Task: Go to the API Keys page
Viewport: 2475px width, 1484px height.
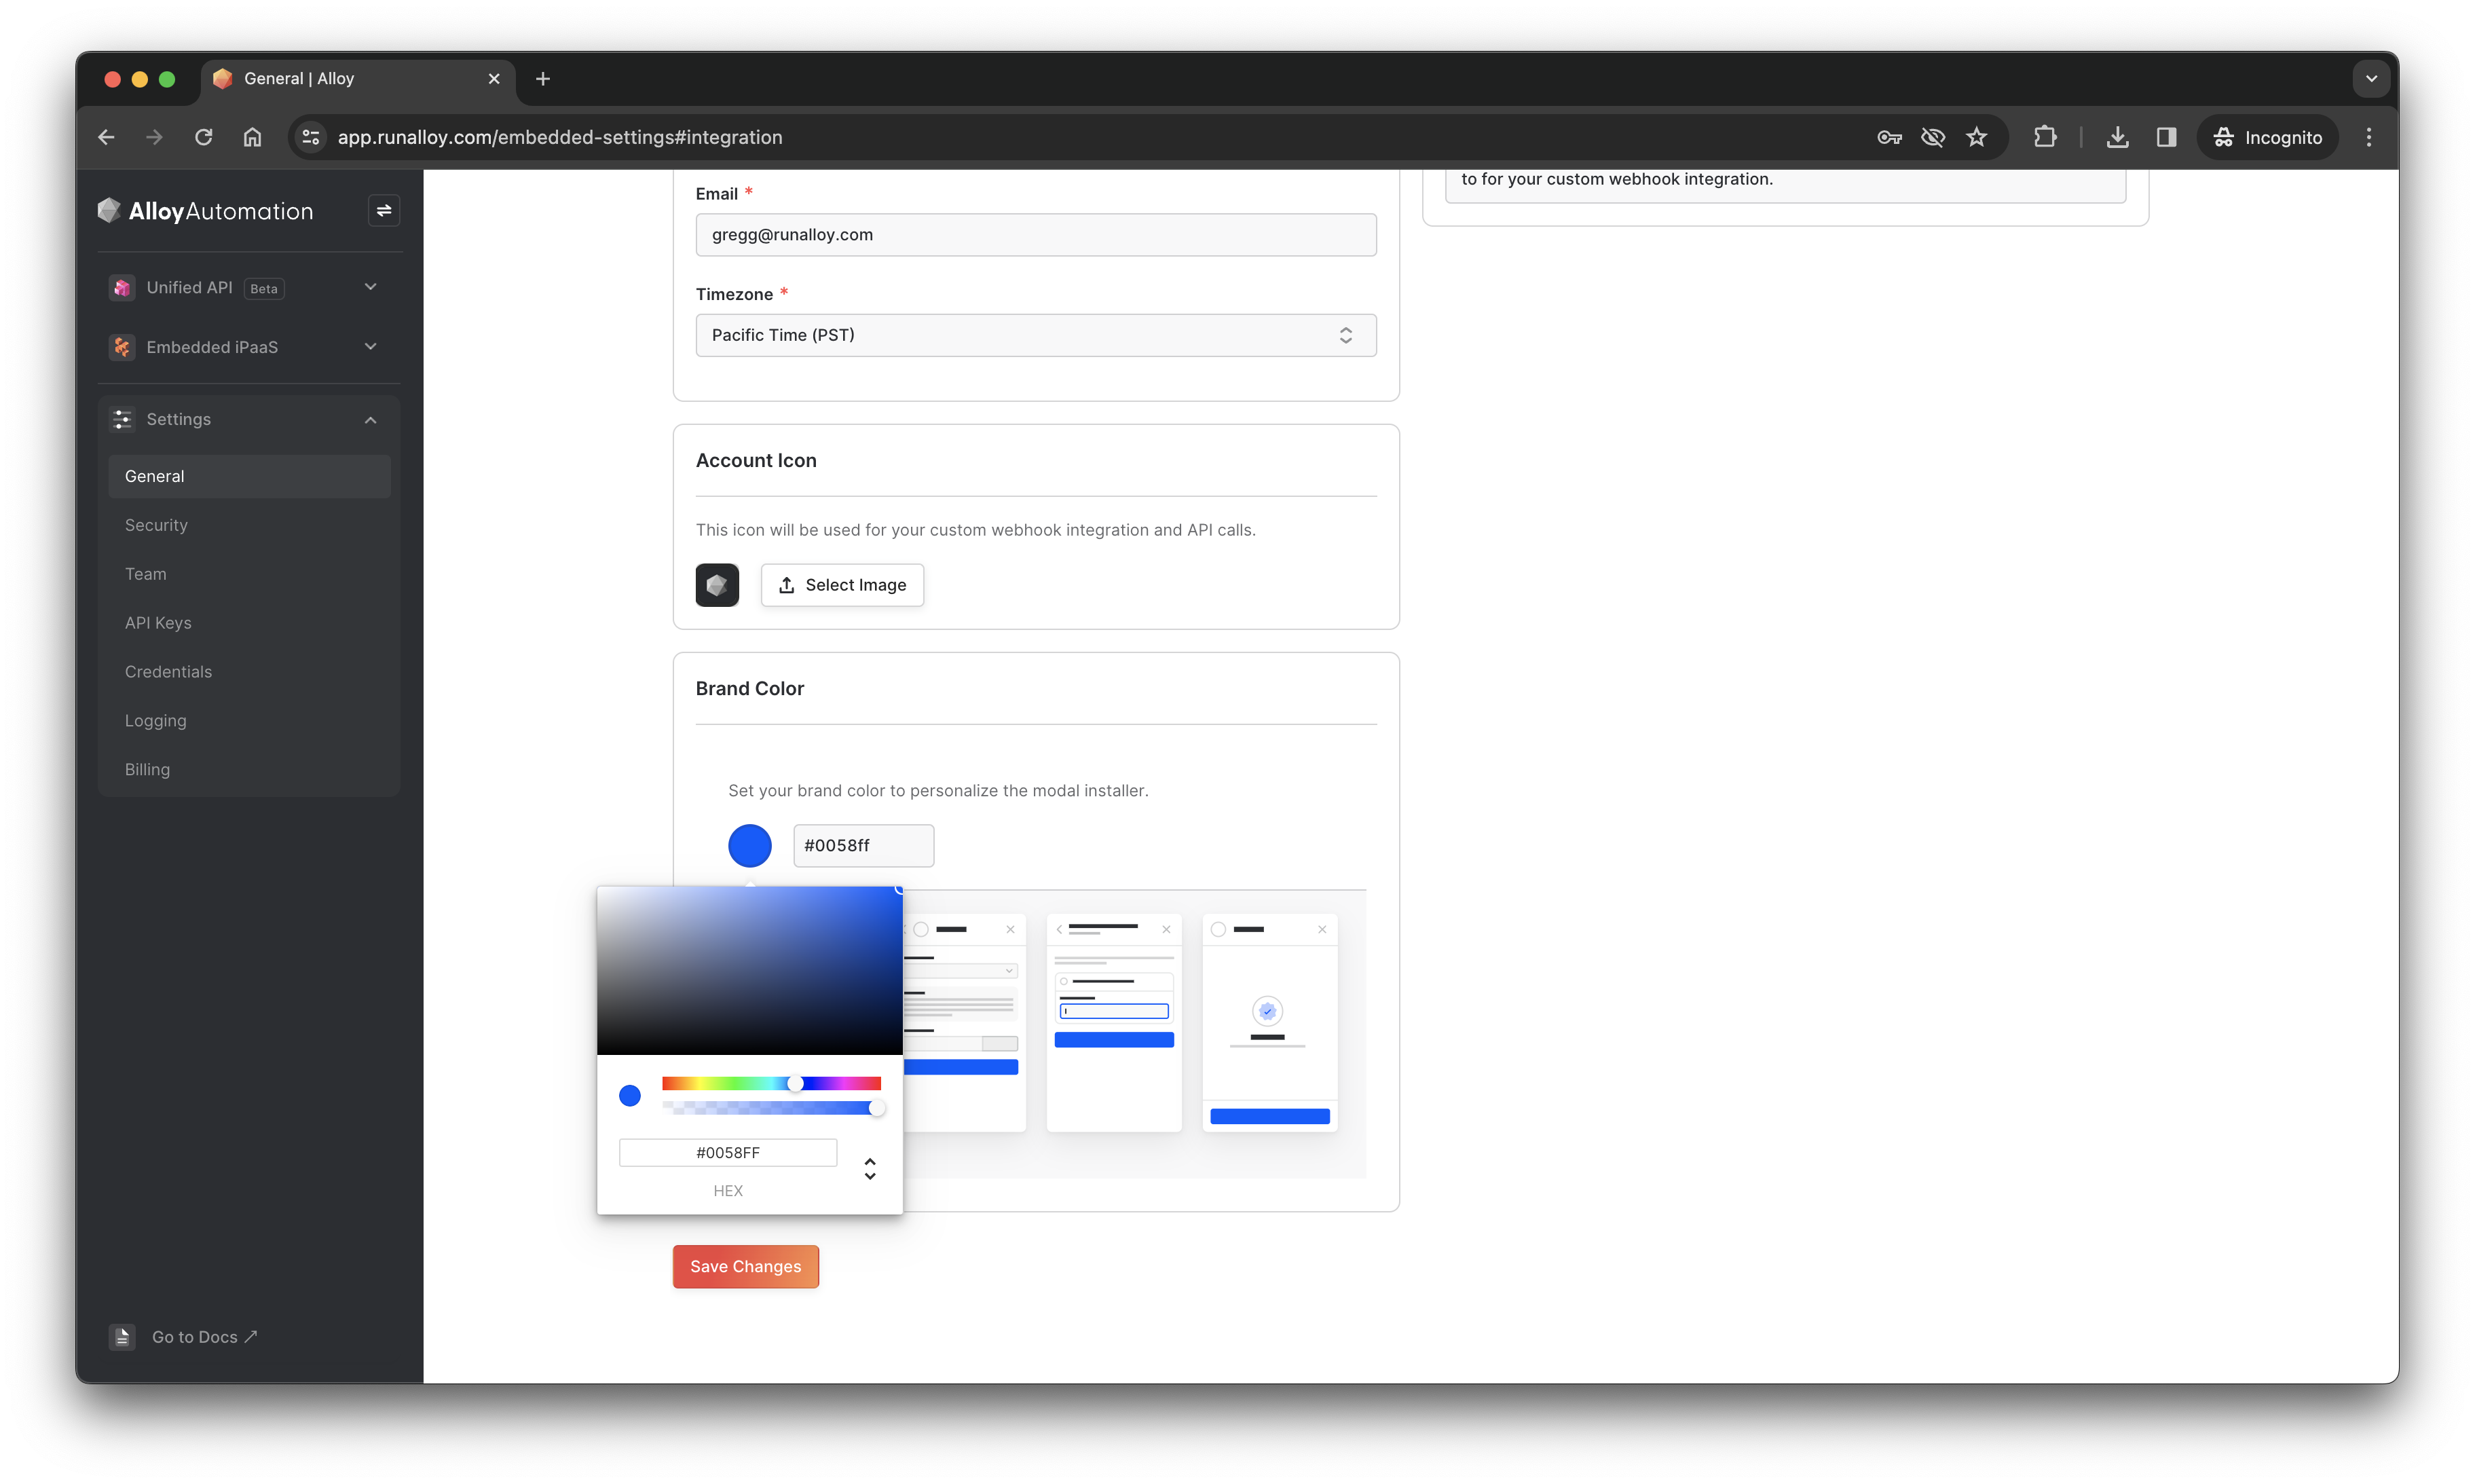Action: (158, 623)
